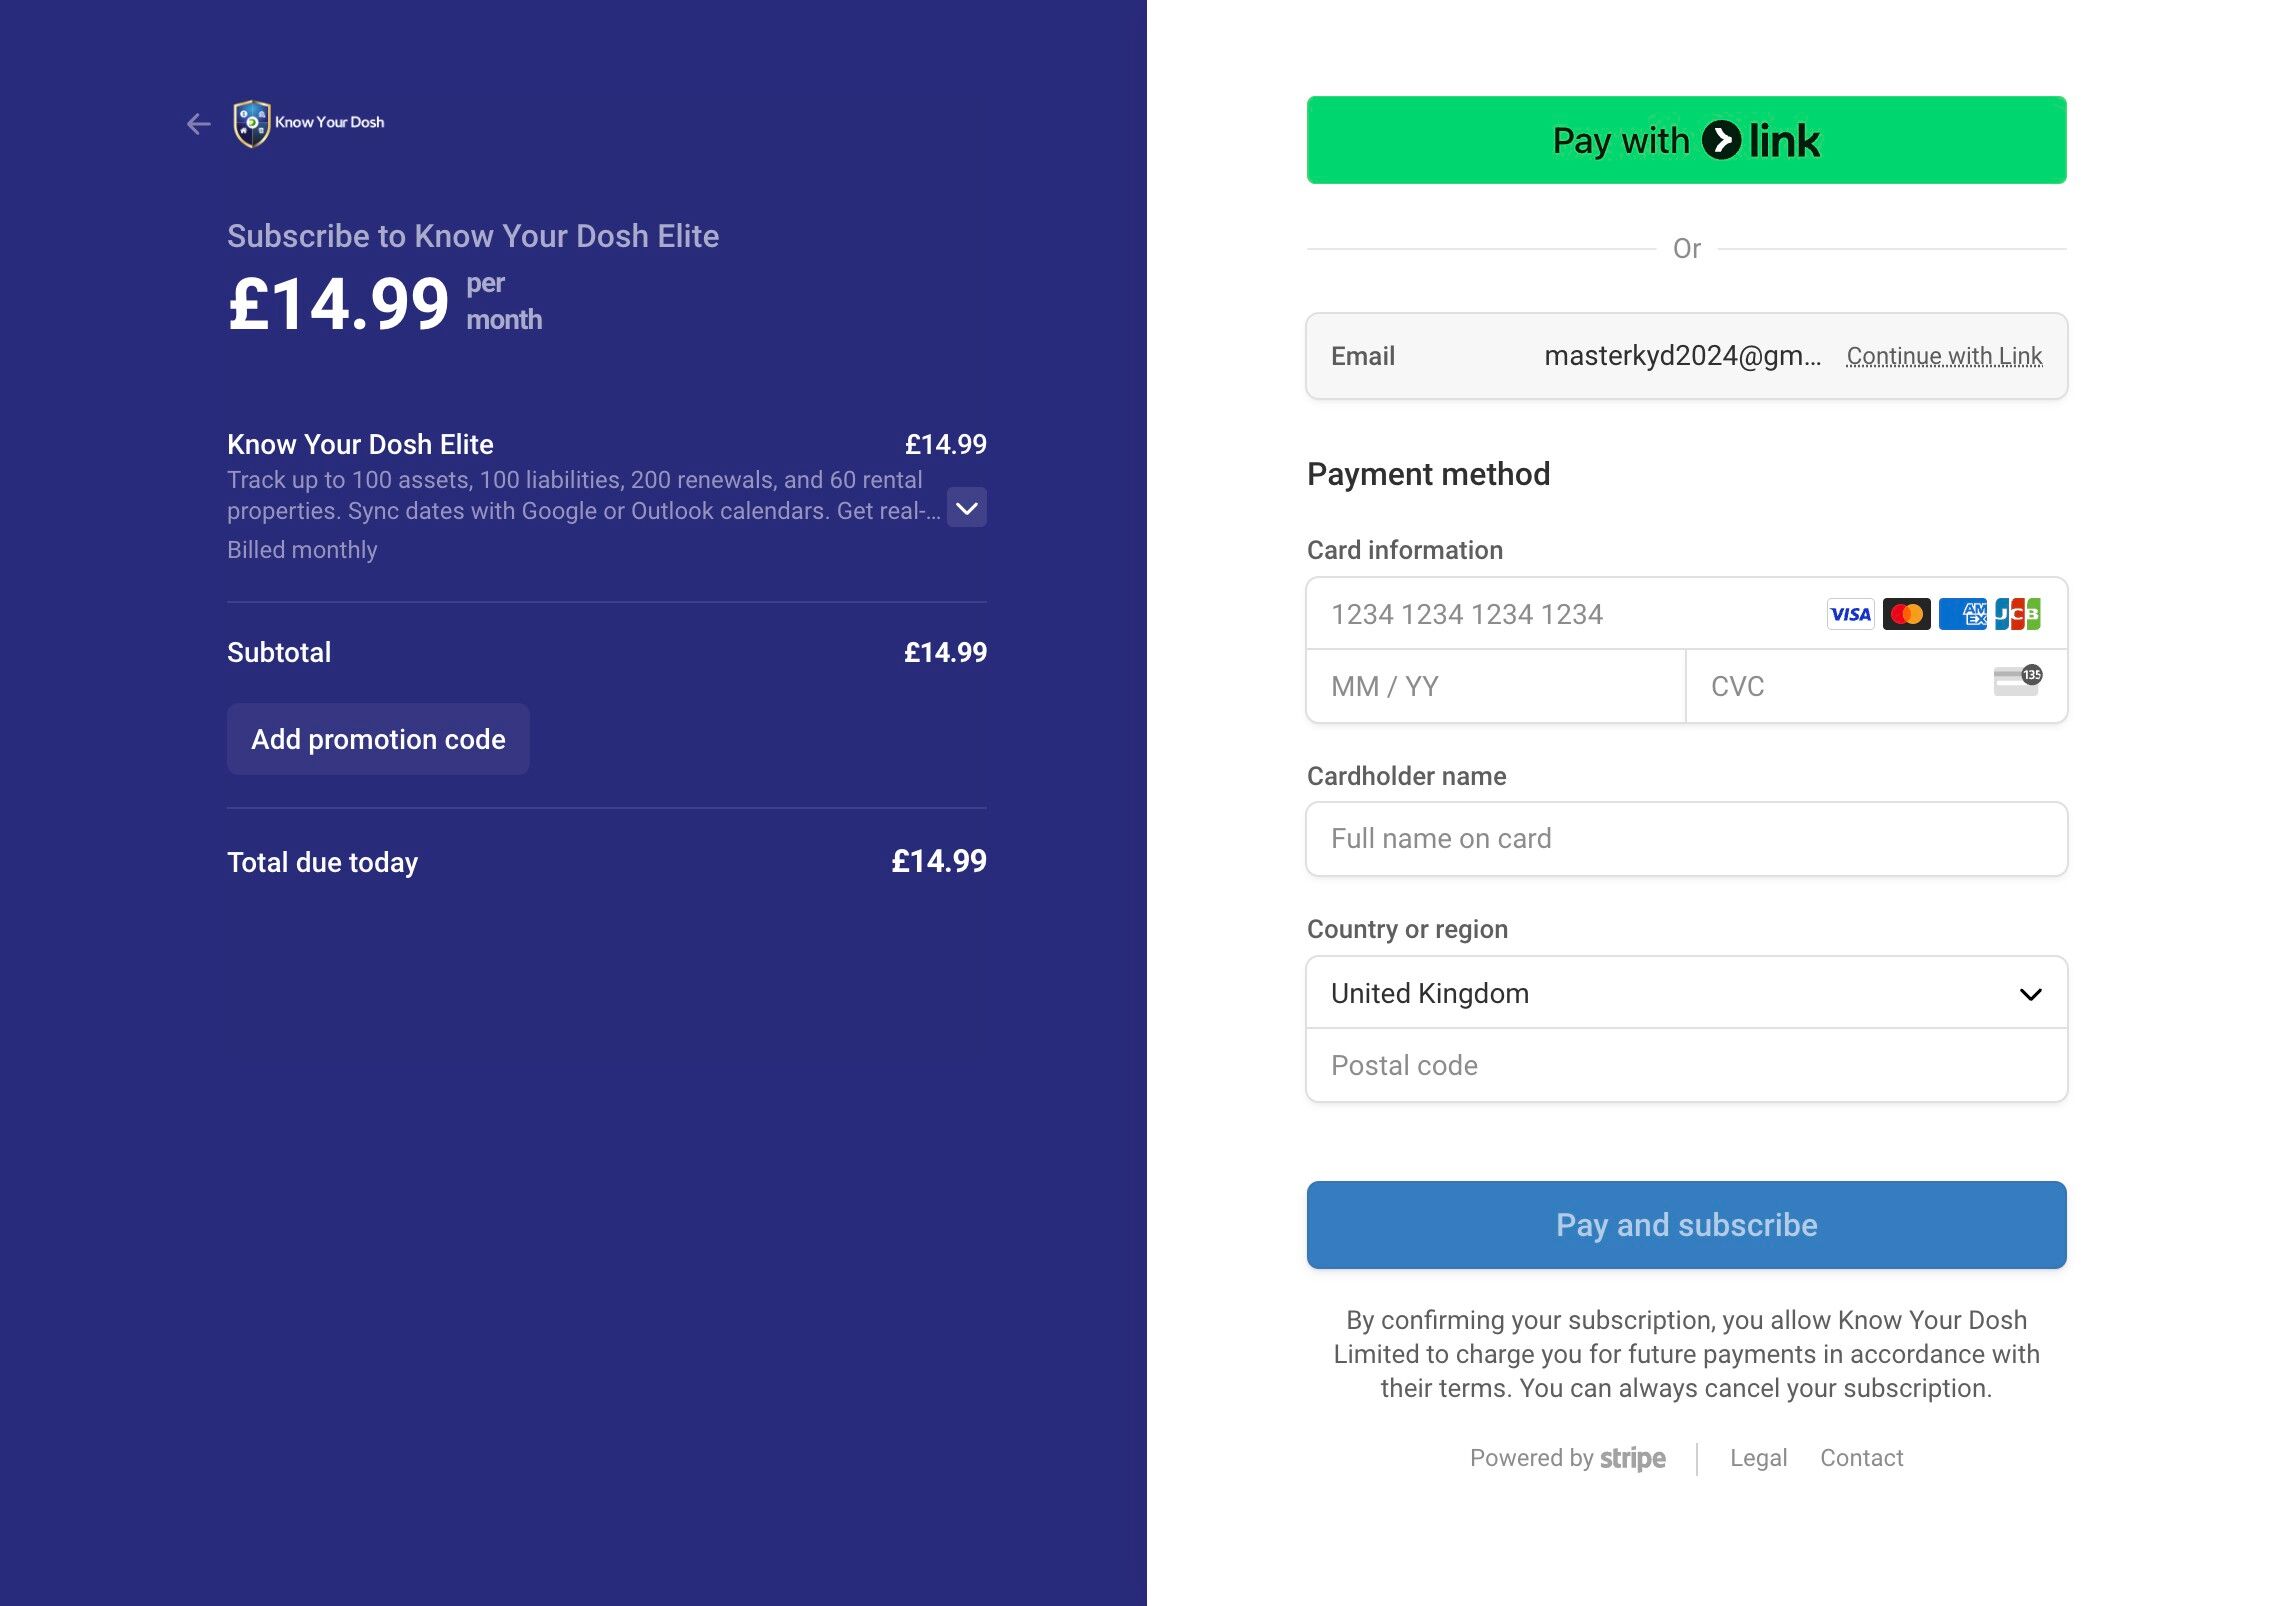Click the CVC card hint icon

[2017, 681]
